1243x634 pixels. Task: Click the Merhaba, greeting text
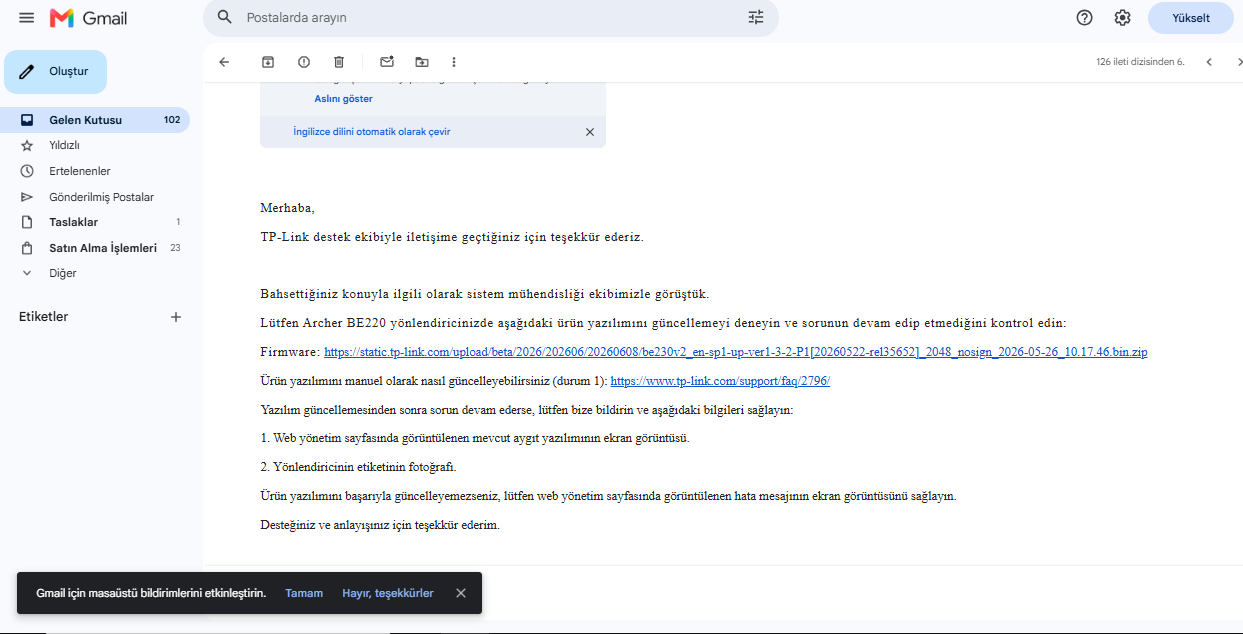[287, 208]
